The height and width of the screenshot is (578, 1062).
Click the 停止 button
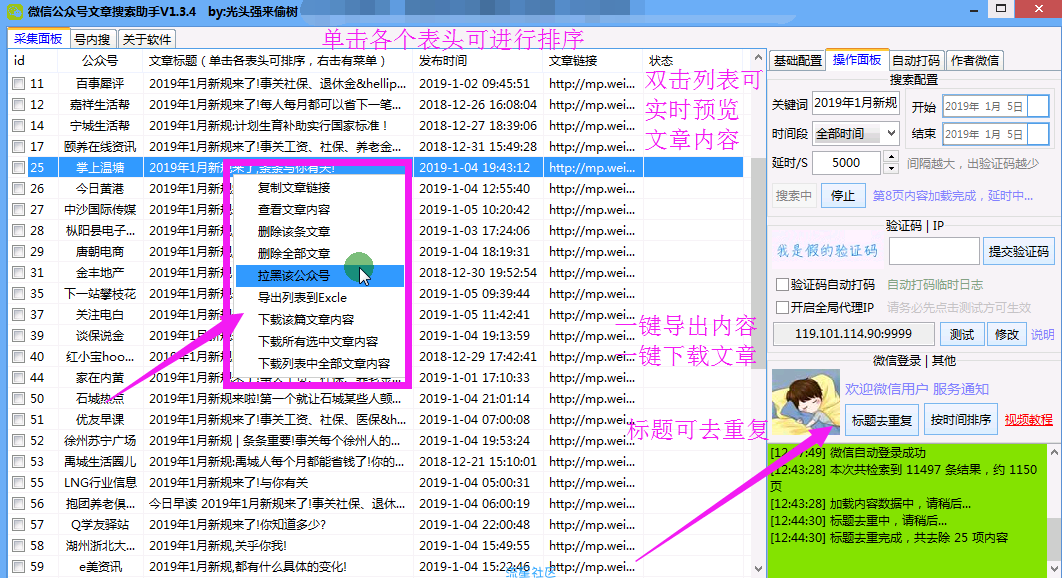point(843,196)
